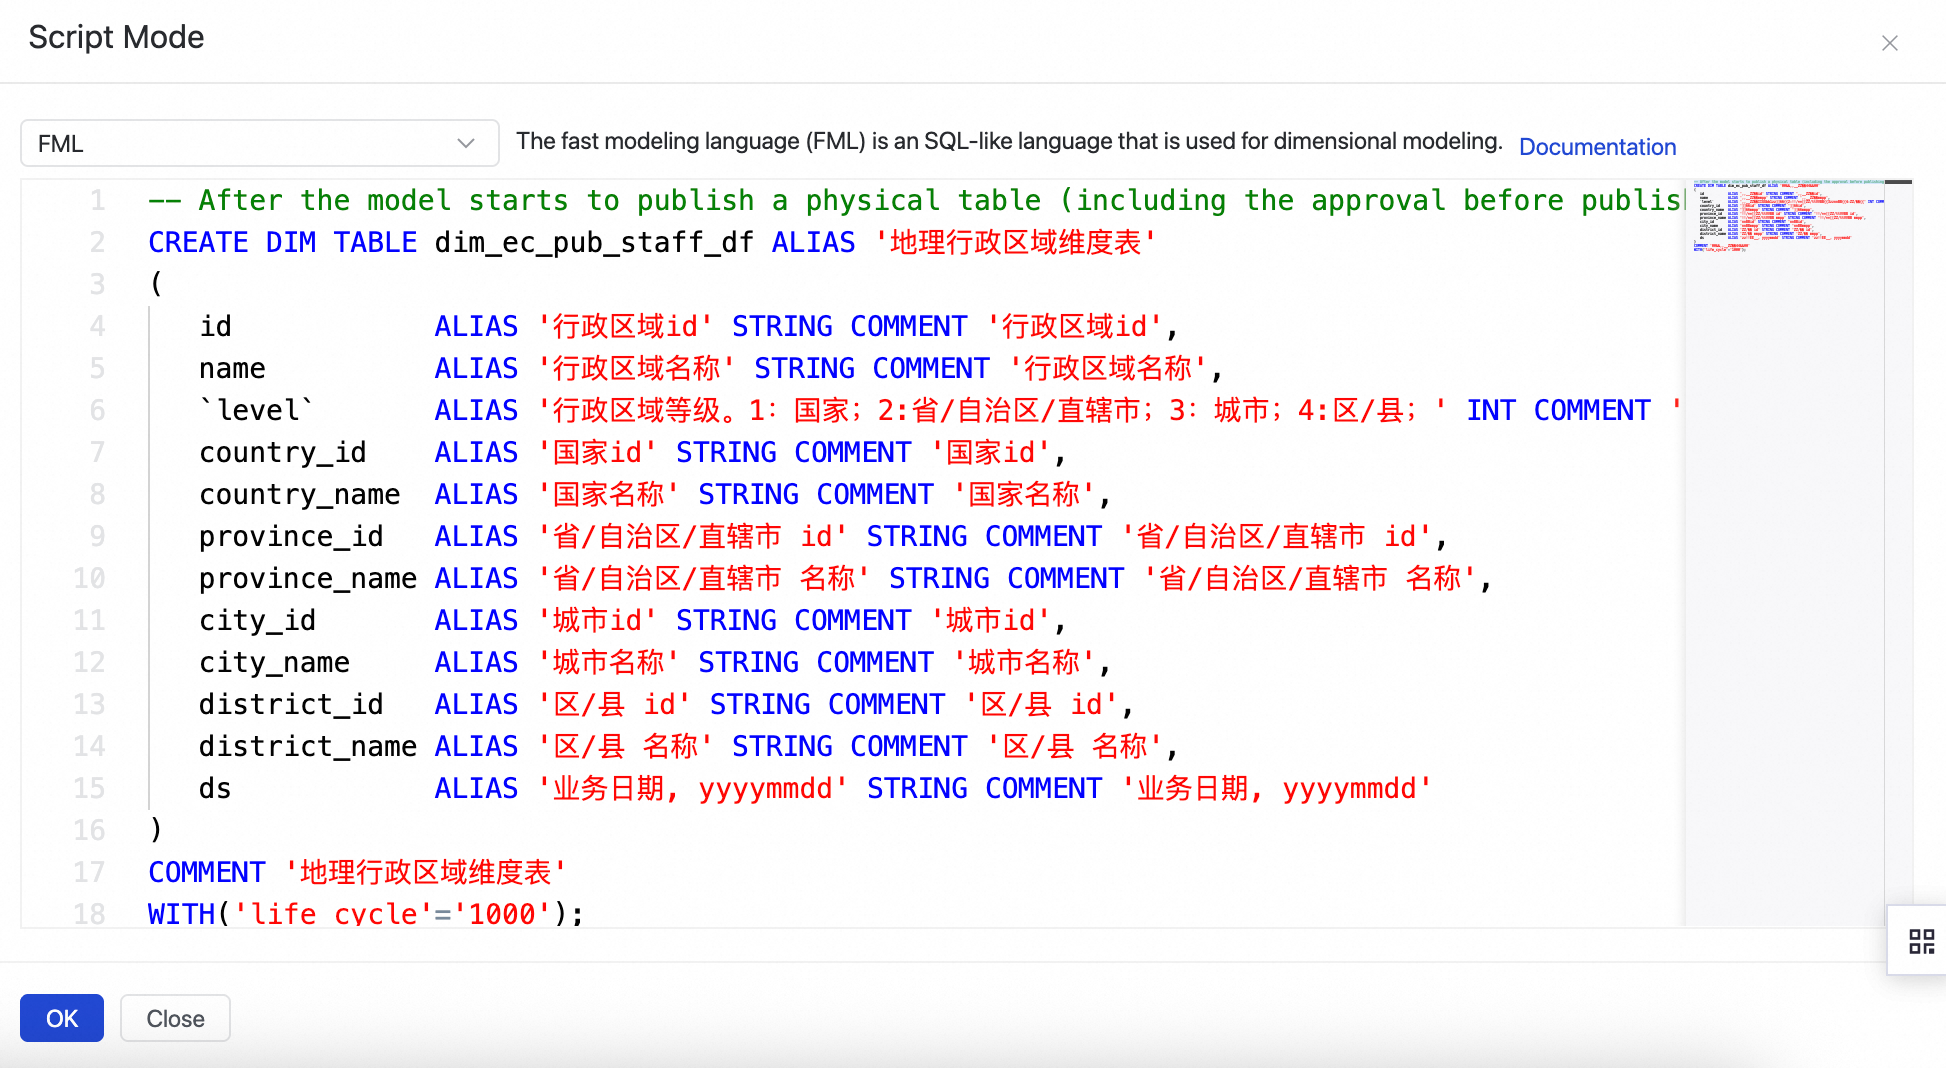Open the FML language dropdown

click(259, 143)
